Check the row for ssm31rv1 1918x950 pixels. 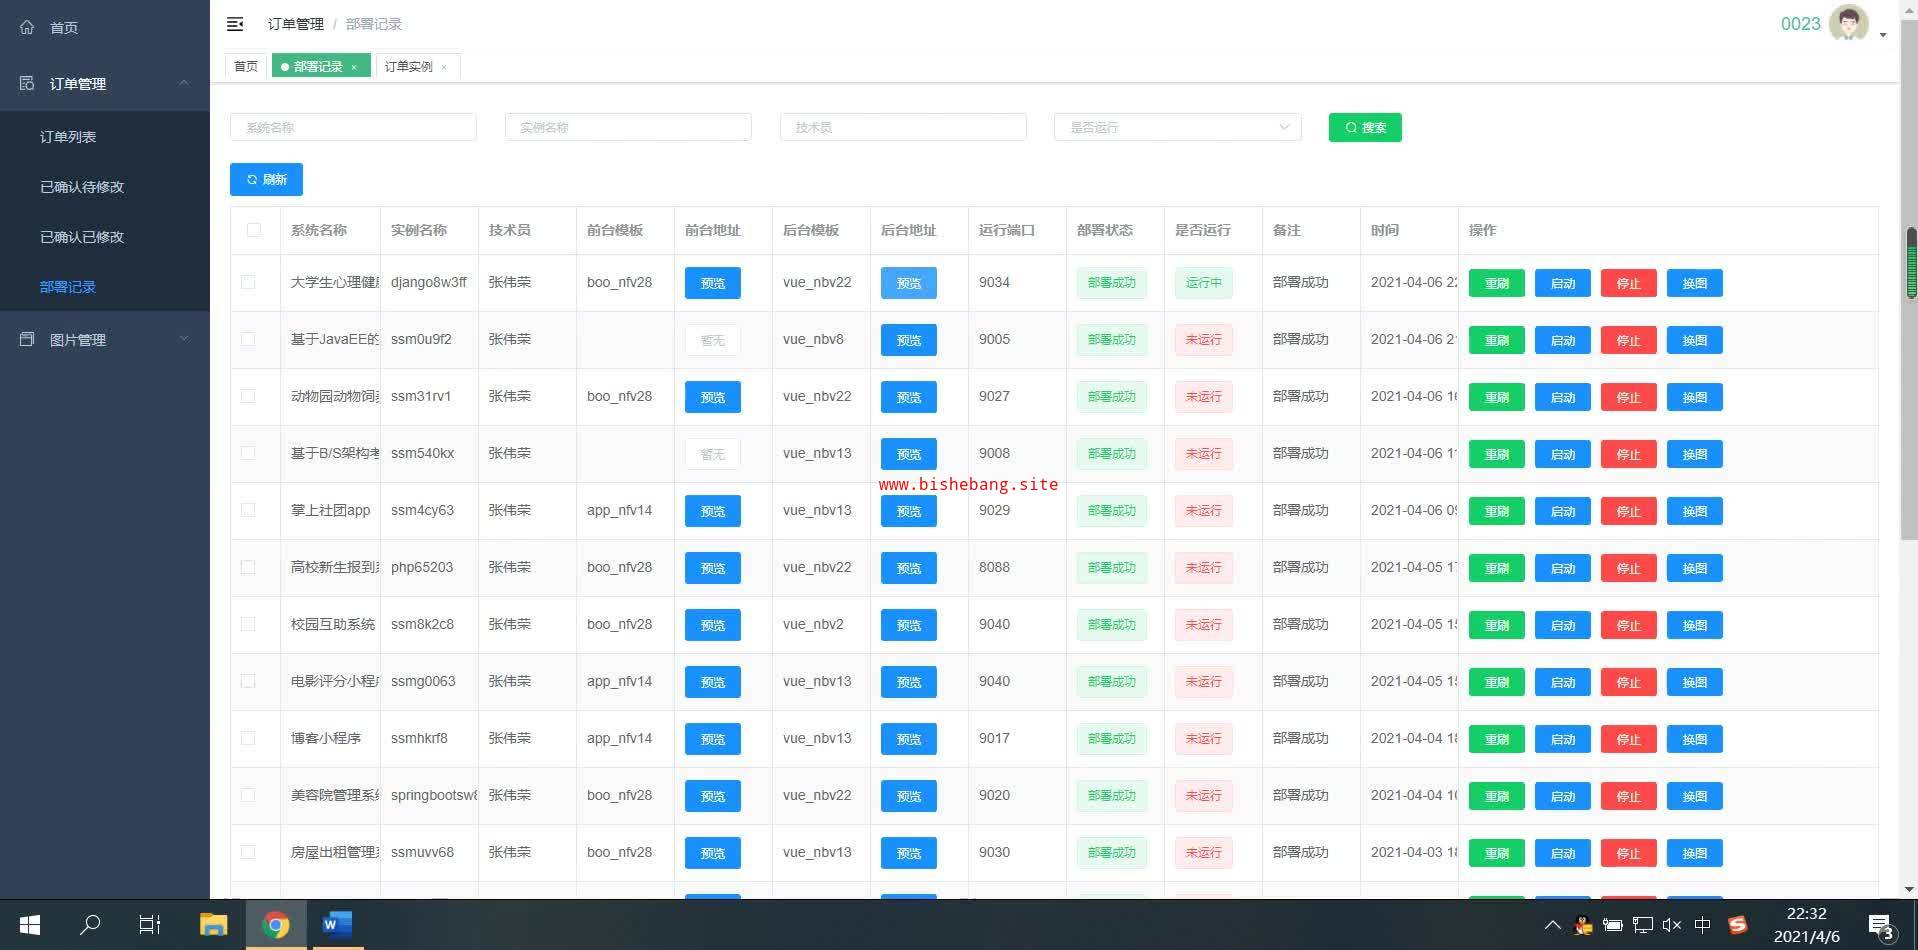pos(248,396)
